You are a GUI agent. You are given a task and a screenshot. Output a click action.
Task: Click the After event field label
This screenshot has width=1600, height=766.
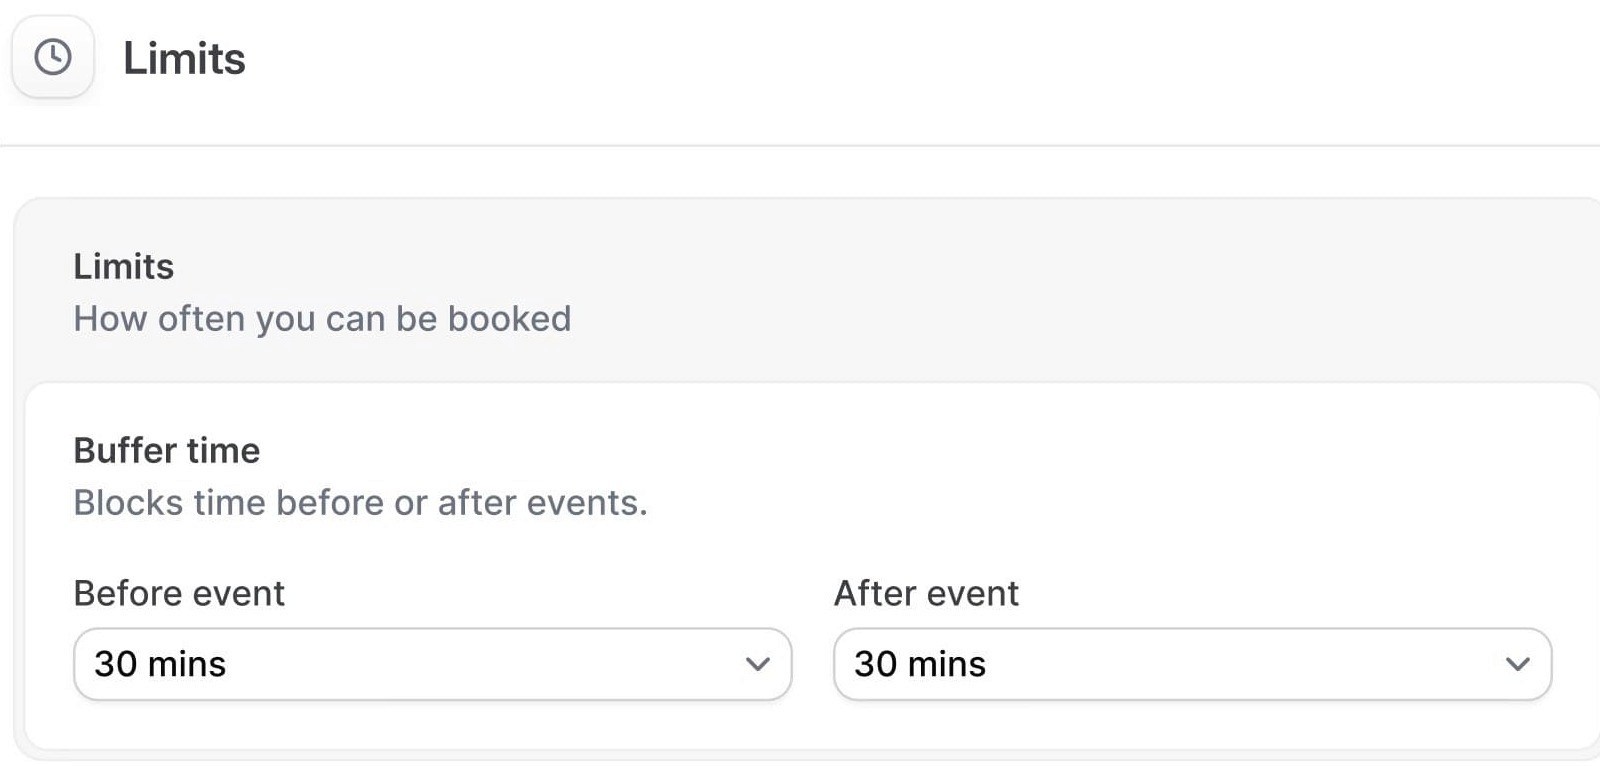(927, 592)
